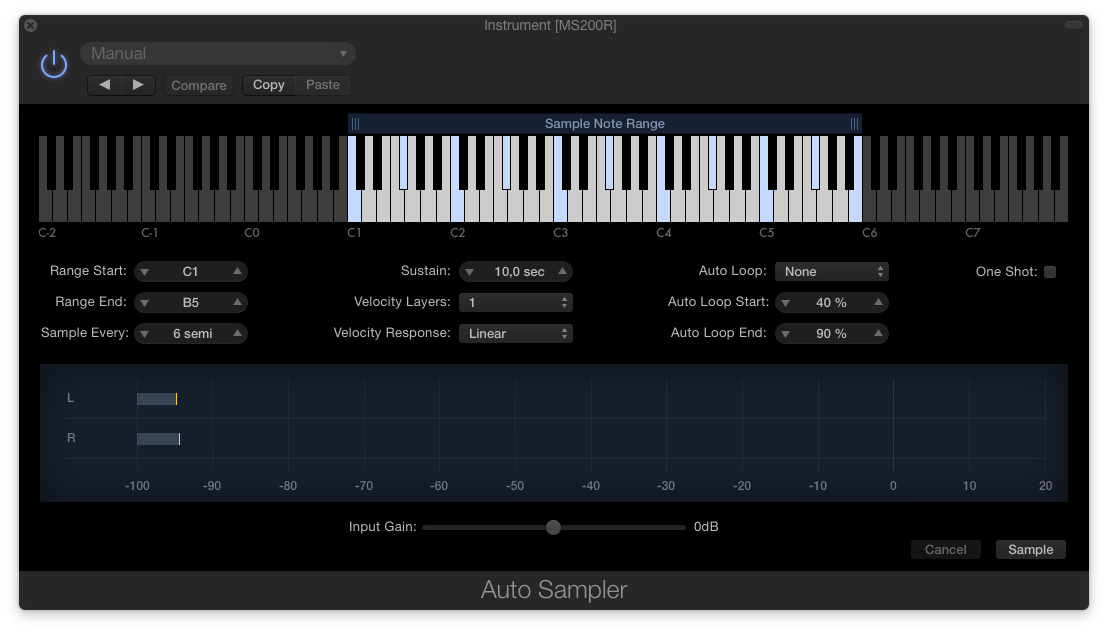Click the Paste button
The height and width of the screenshot is (633, 1108).
323,85
